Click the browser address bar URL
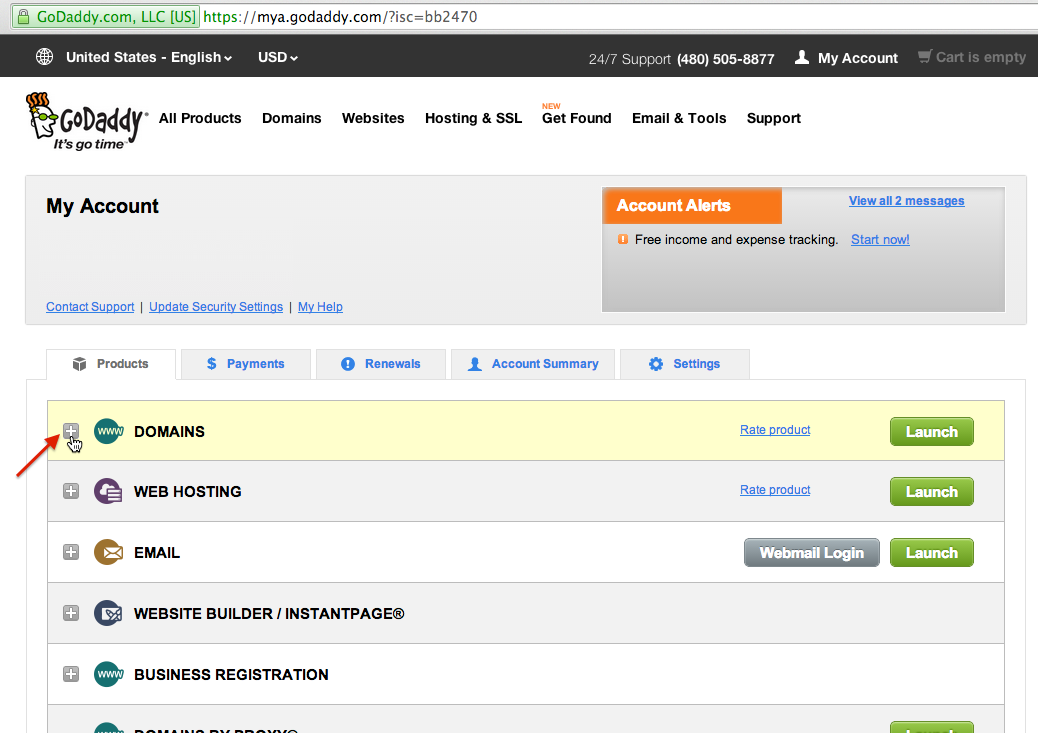The width and height of the screenshot is (1038, 733). (x=340, y=17)
